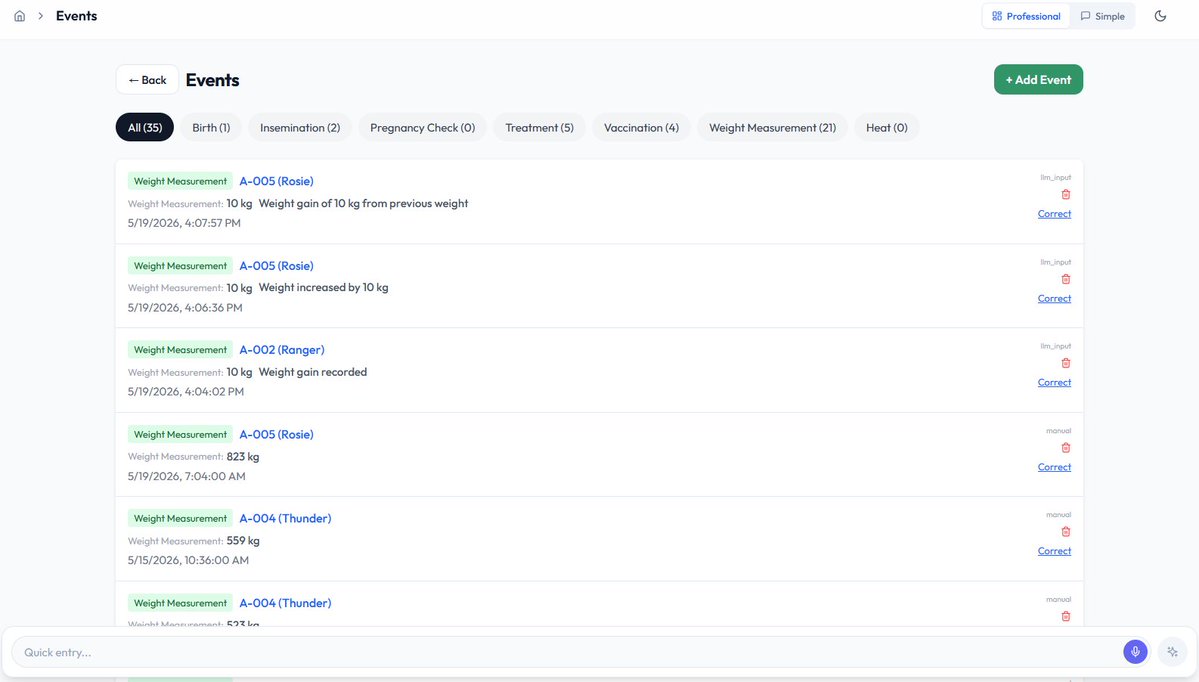Correct the Rosie 4:07:57 PM event
The width and height of the screenshot is (1199, 682).
tap(1054, 214)
